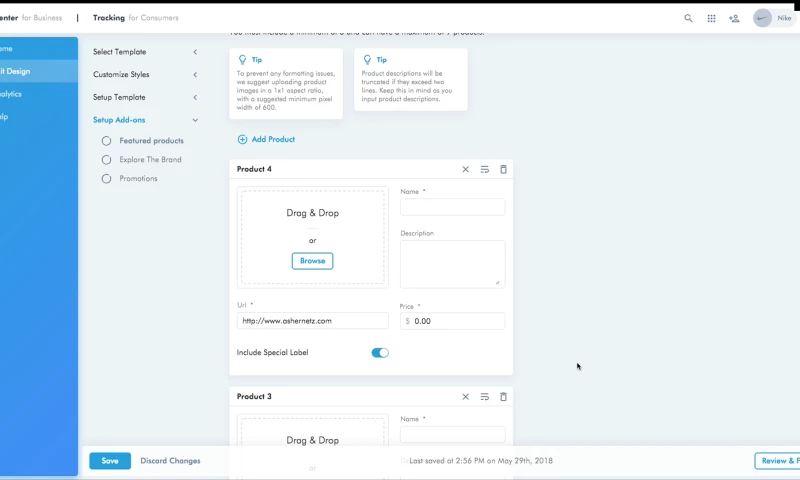Screen dimensions: 800x480
Task: Select the Explore The Brand radio button
Action: [x=106, y=160]
